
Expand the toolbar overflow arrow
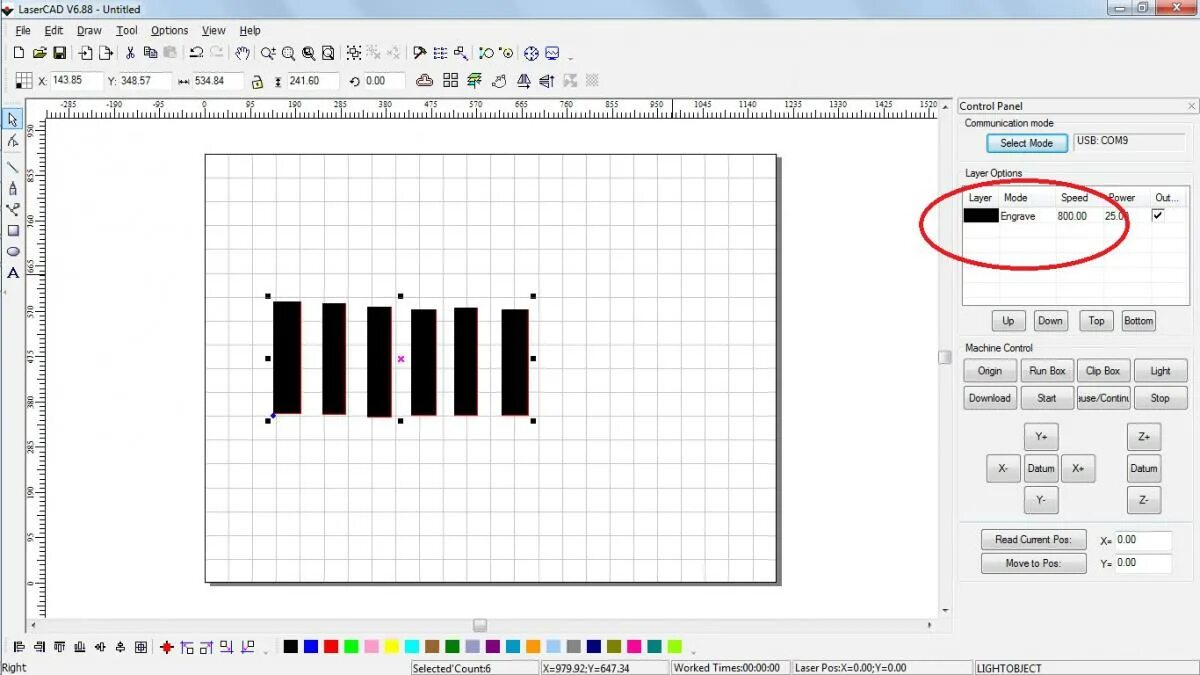coord(571,58)
